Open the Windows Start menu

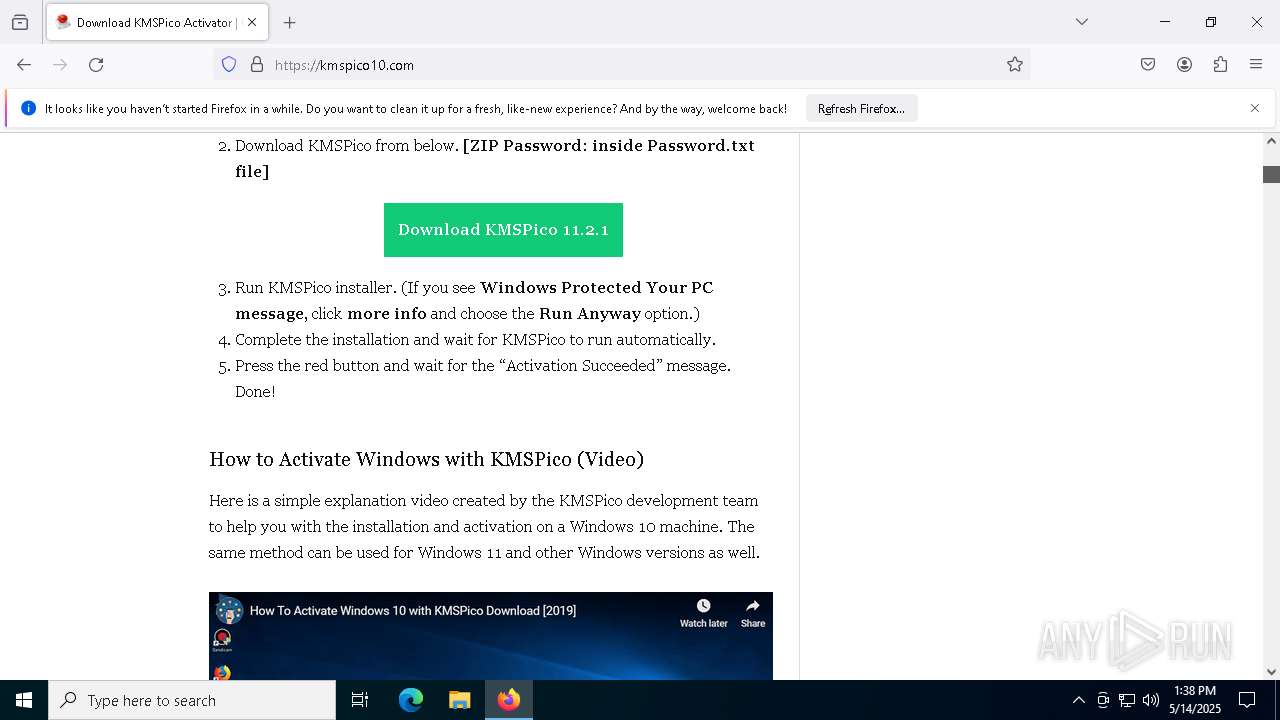24,700
